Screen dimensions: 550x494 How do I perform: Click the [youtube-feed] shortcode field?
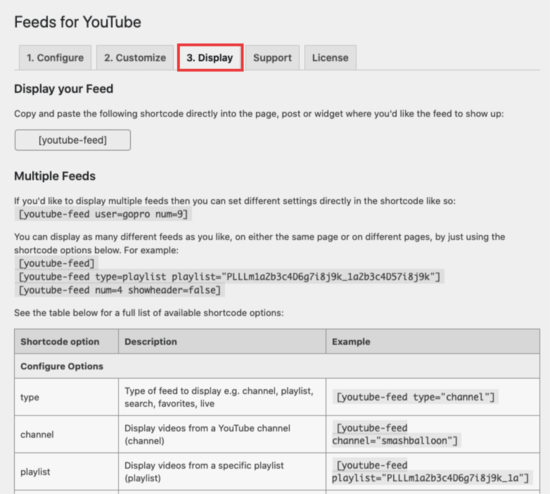[73, 140]
